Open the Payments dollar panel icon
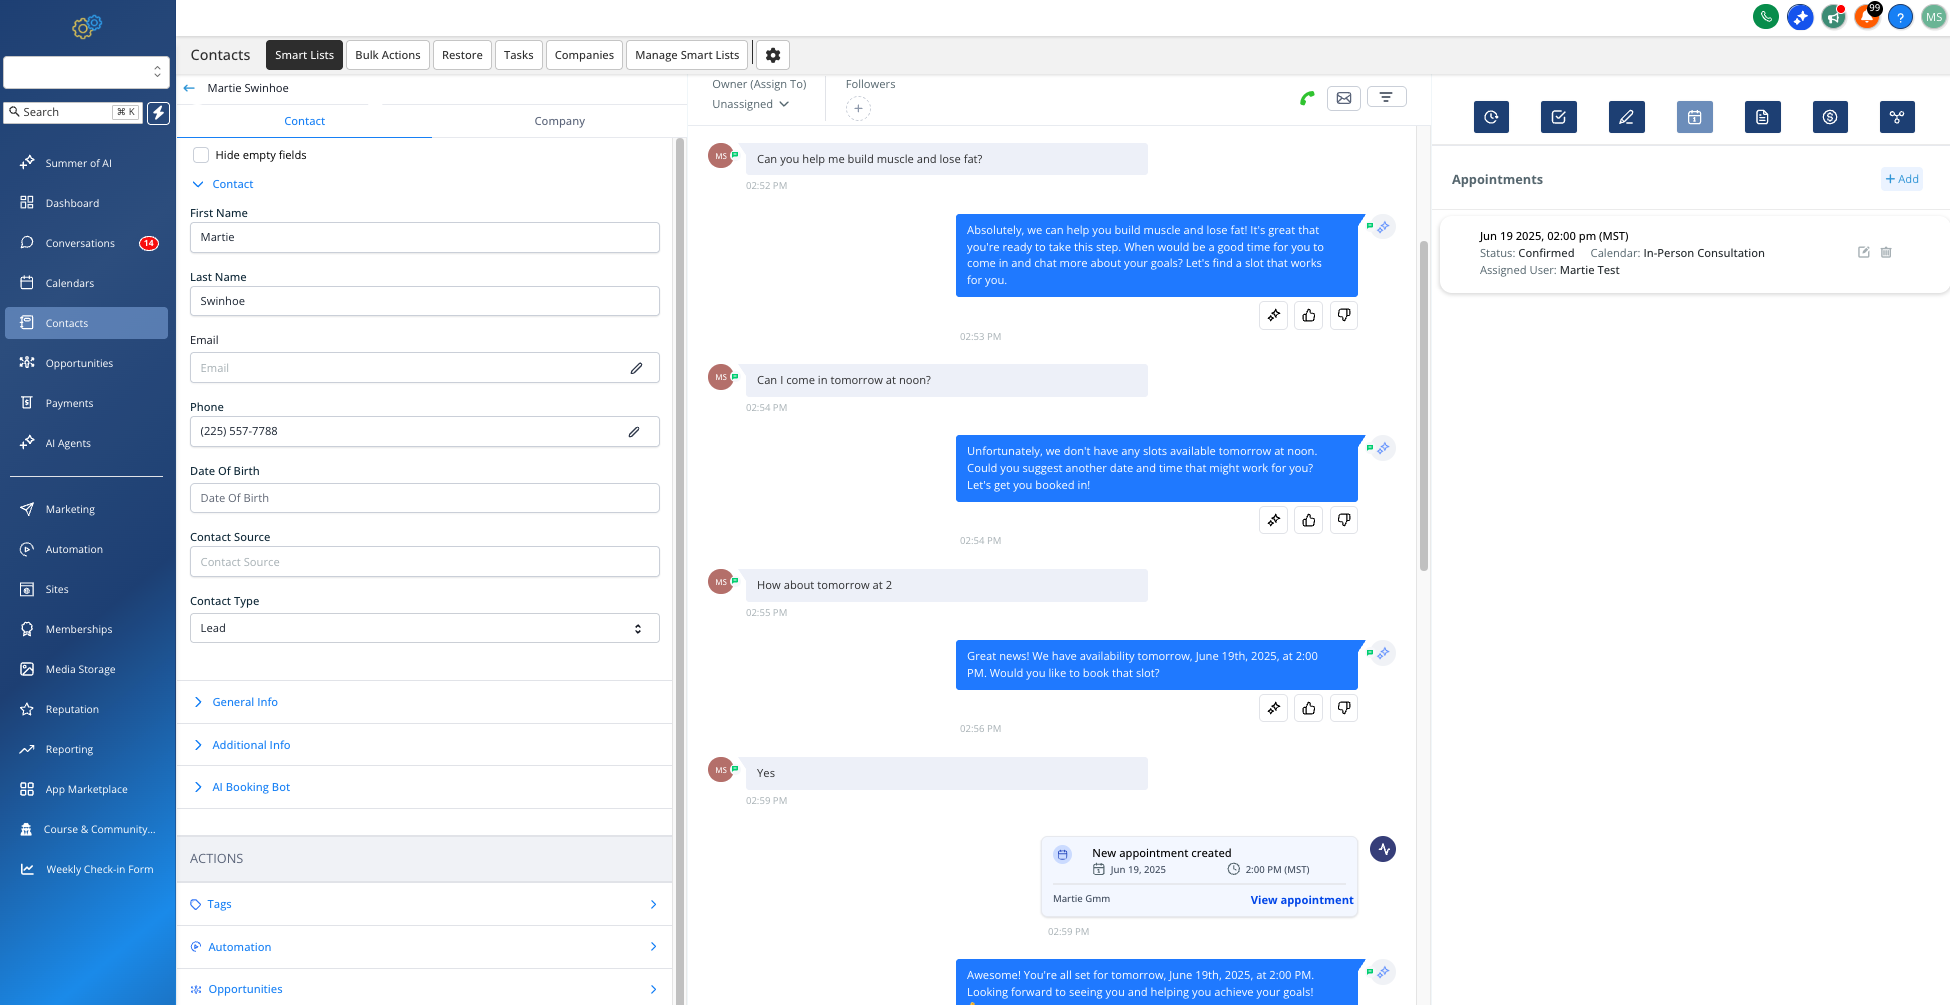The height and width of the screenshot is (1005, 1950). pyautogui.click(x=1830, y=117)
